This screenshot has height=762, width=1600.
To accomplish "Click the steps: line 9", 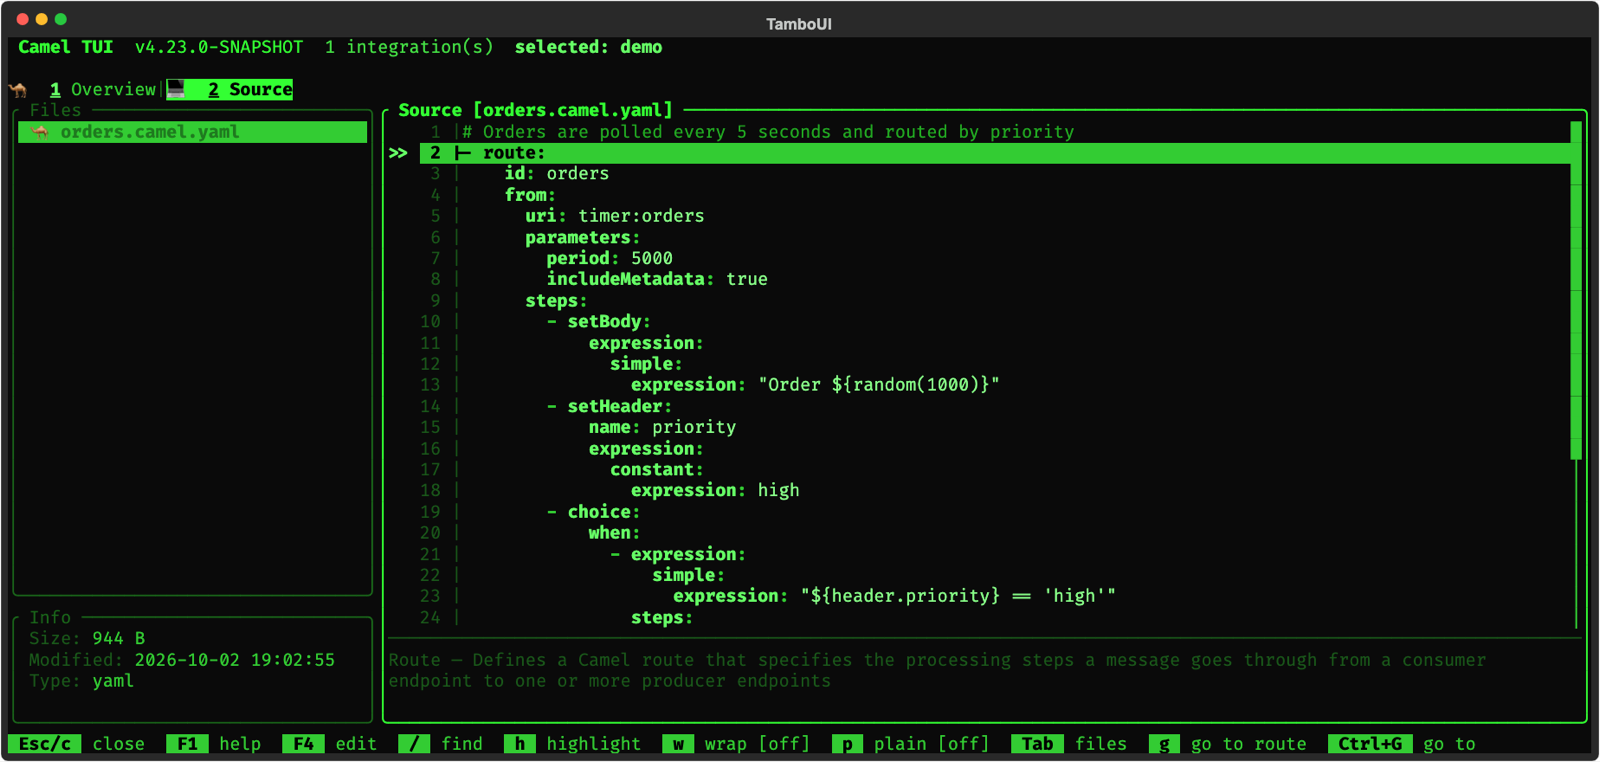I will (x=556, y=301).
